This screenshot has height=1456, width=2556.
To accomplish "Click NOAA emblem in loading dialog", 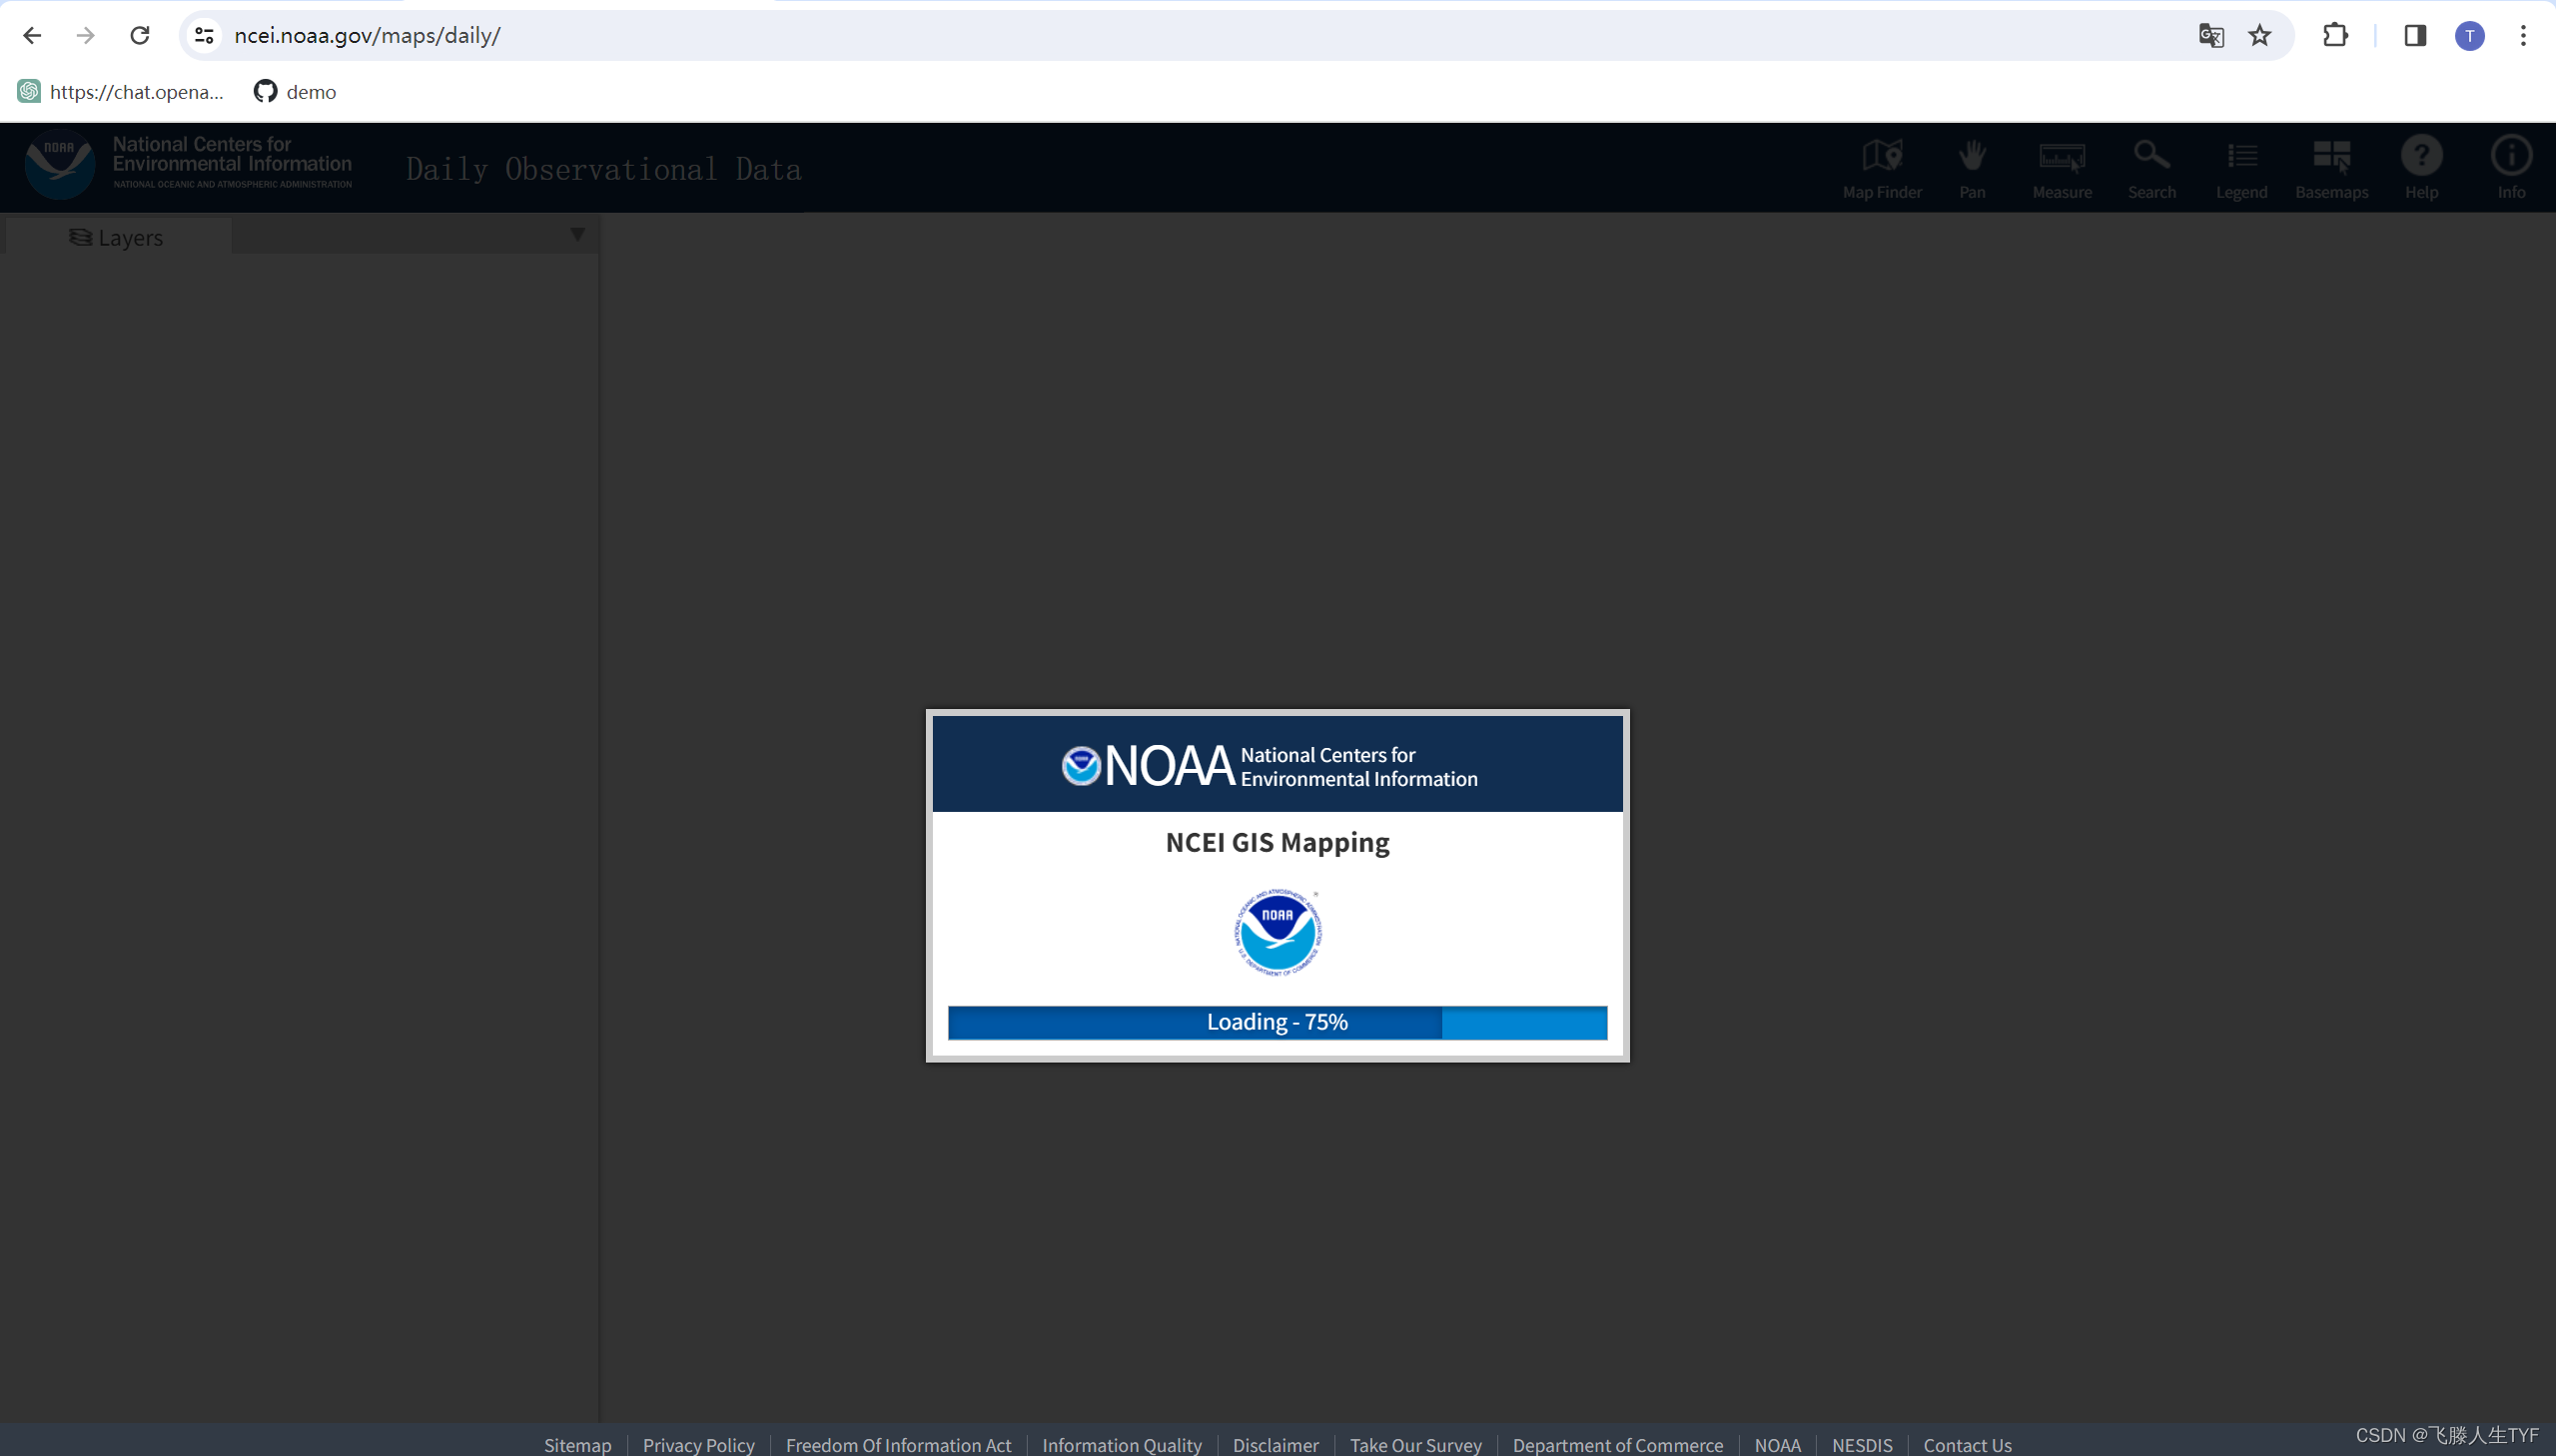I will (1278, 931).
